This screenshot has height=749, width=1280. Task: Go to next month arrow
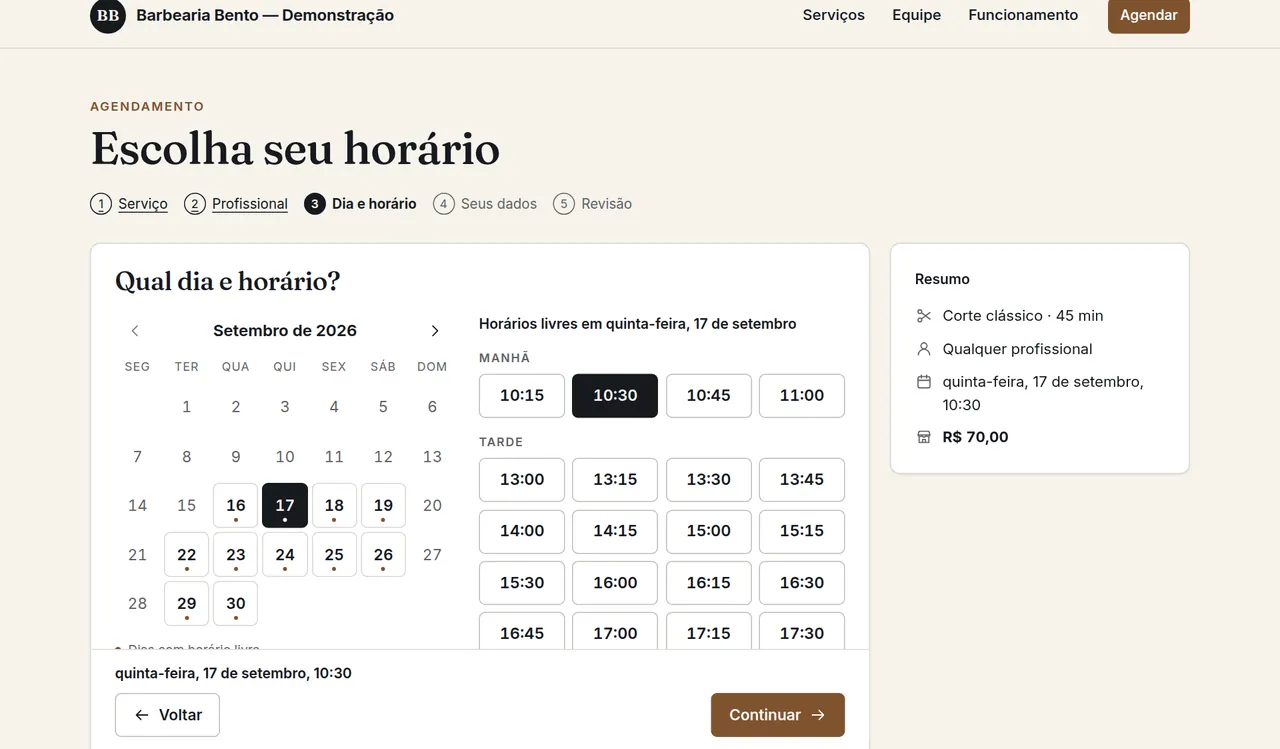(x=435, y=331)
